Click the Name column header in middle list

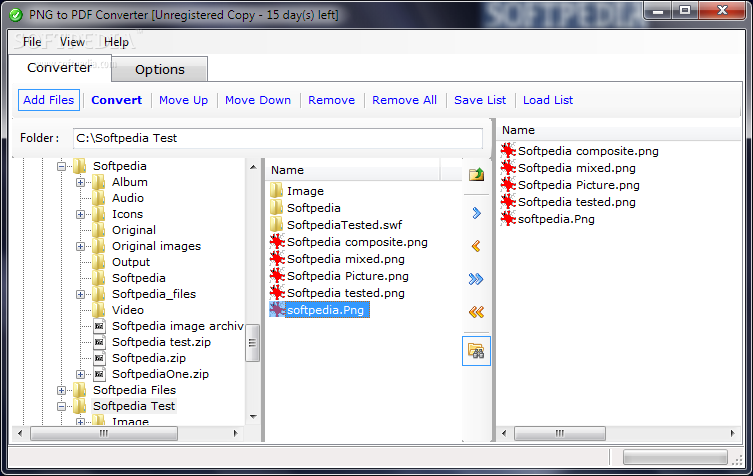click(354, 171)
